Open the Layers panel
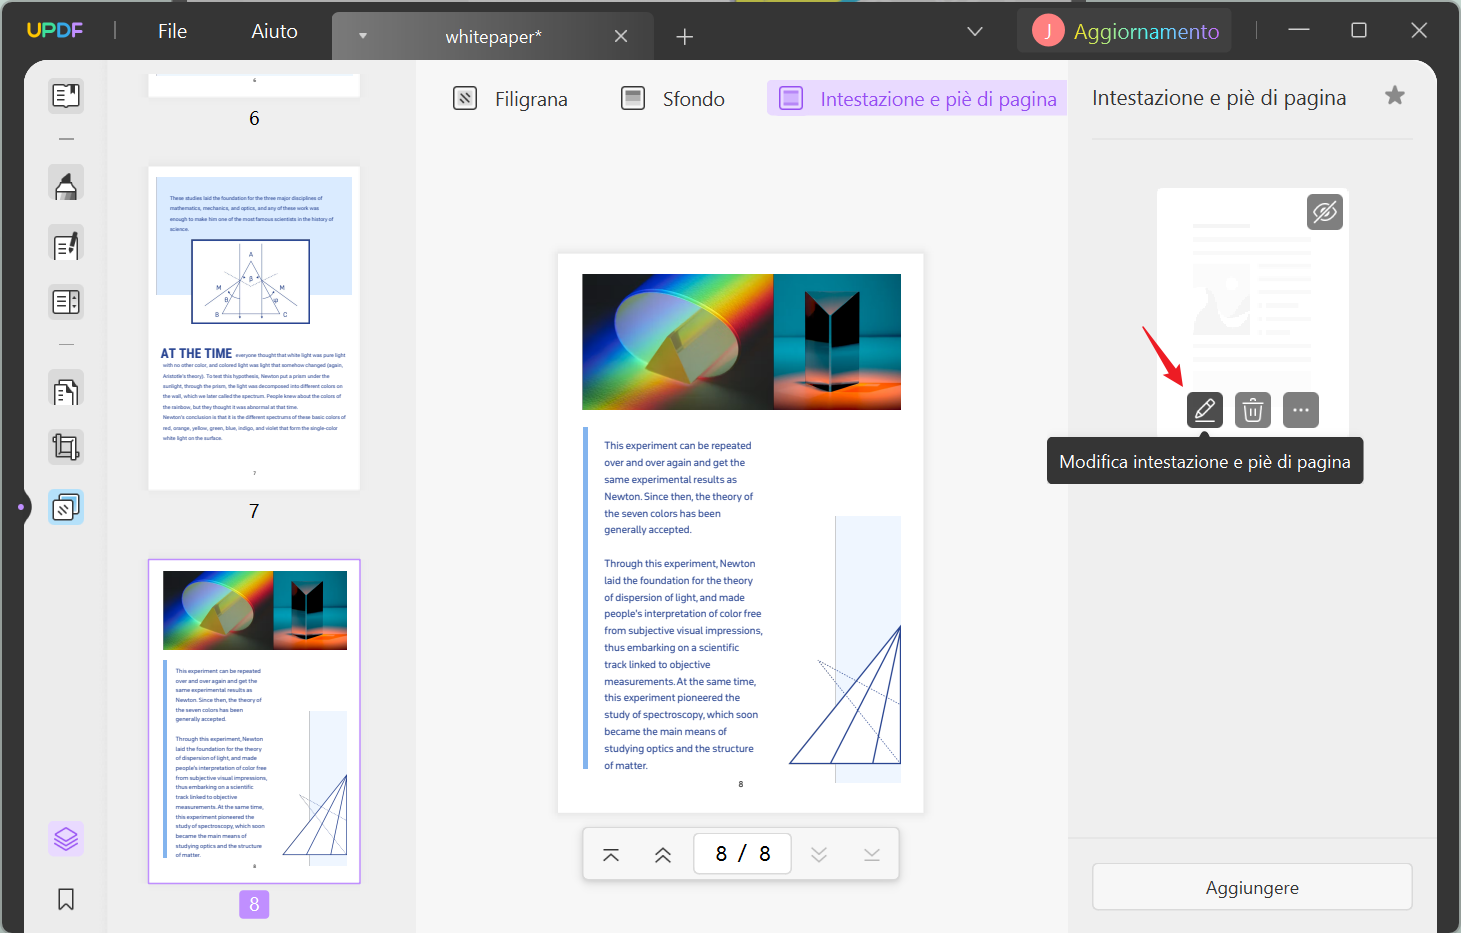The image size is (1461, 933). pyautogui.click(x=65, y=838)
